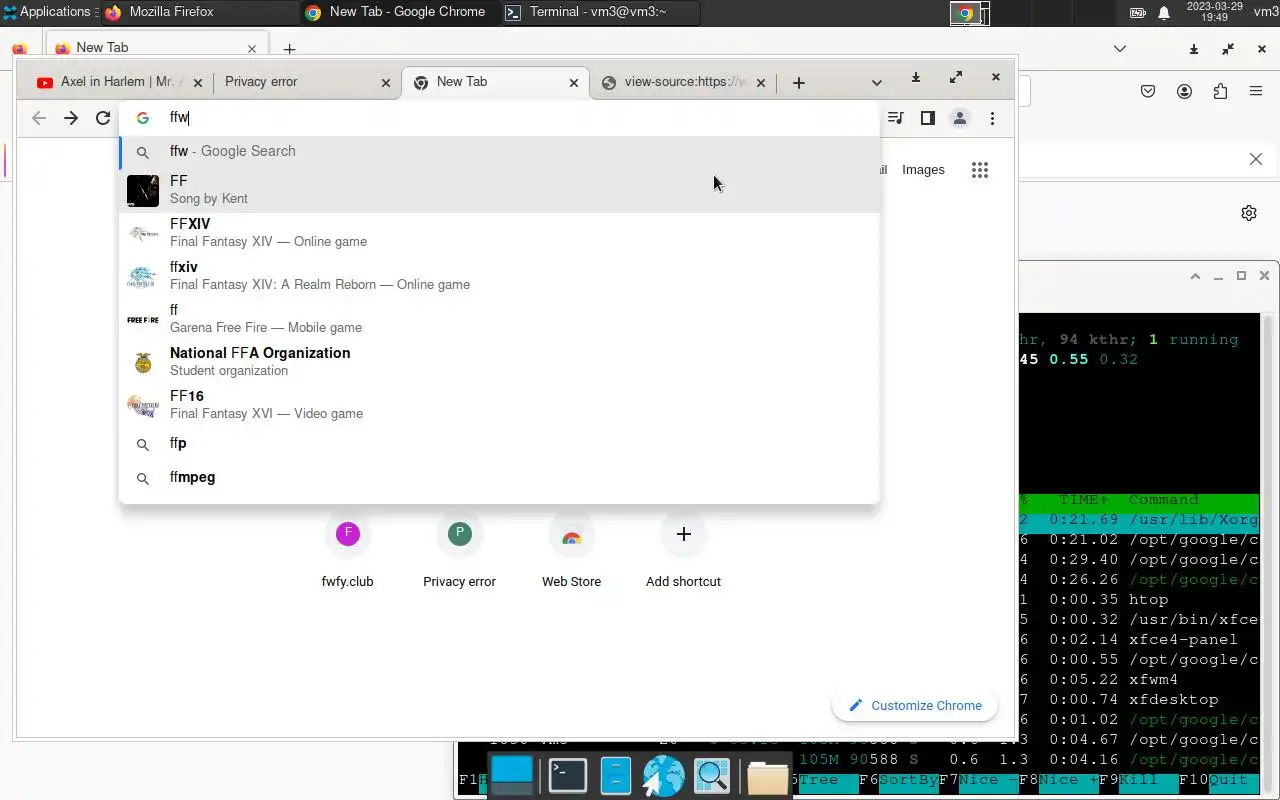Select 'ffp' search suggestion
Image resolution: width=1280 pixels, height=800 pixels.
[500, 444]
